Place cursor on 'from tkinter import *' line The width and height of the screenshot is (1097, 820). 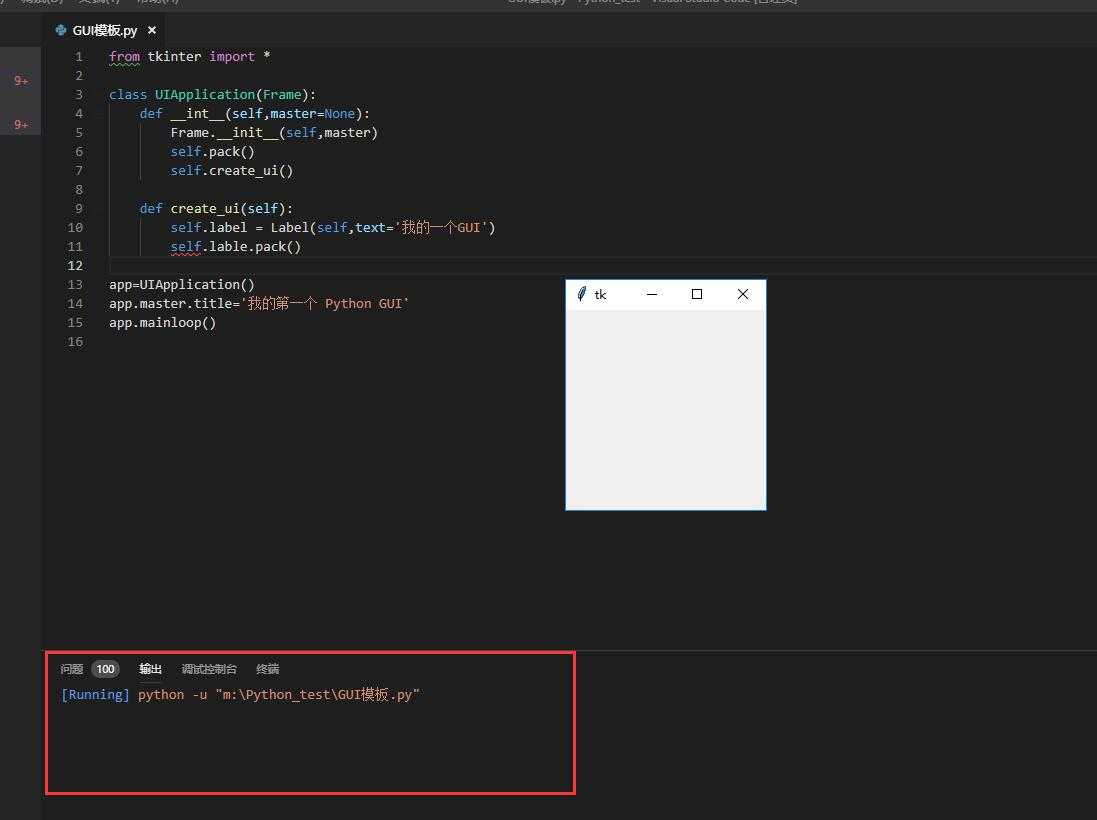pyautogui.click(x=190, y=57)
